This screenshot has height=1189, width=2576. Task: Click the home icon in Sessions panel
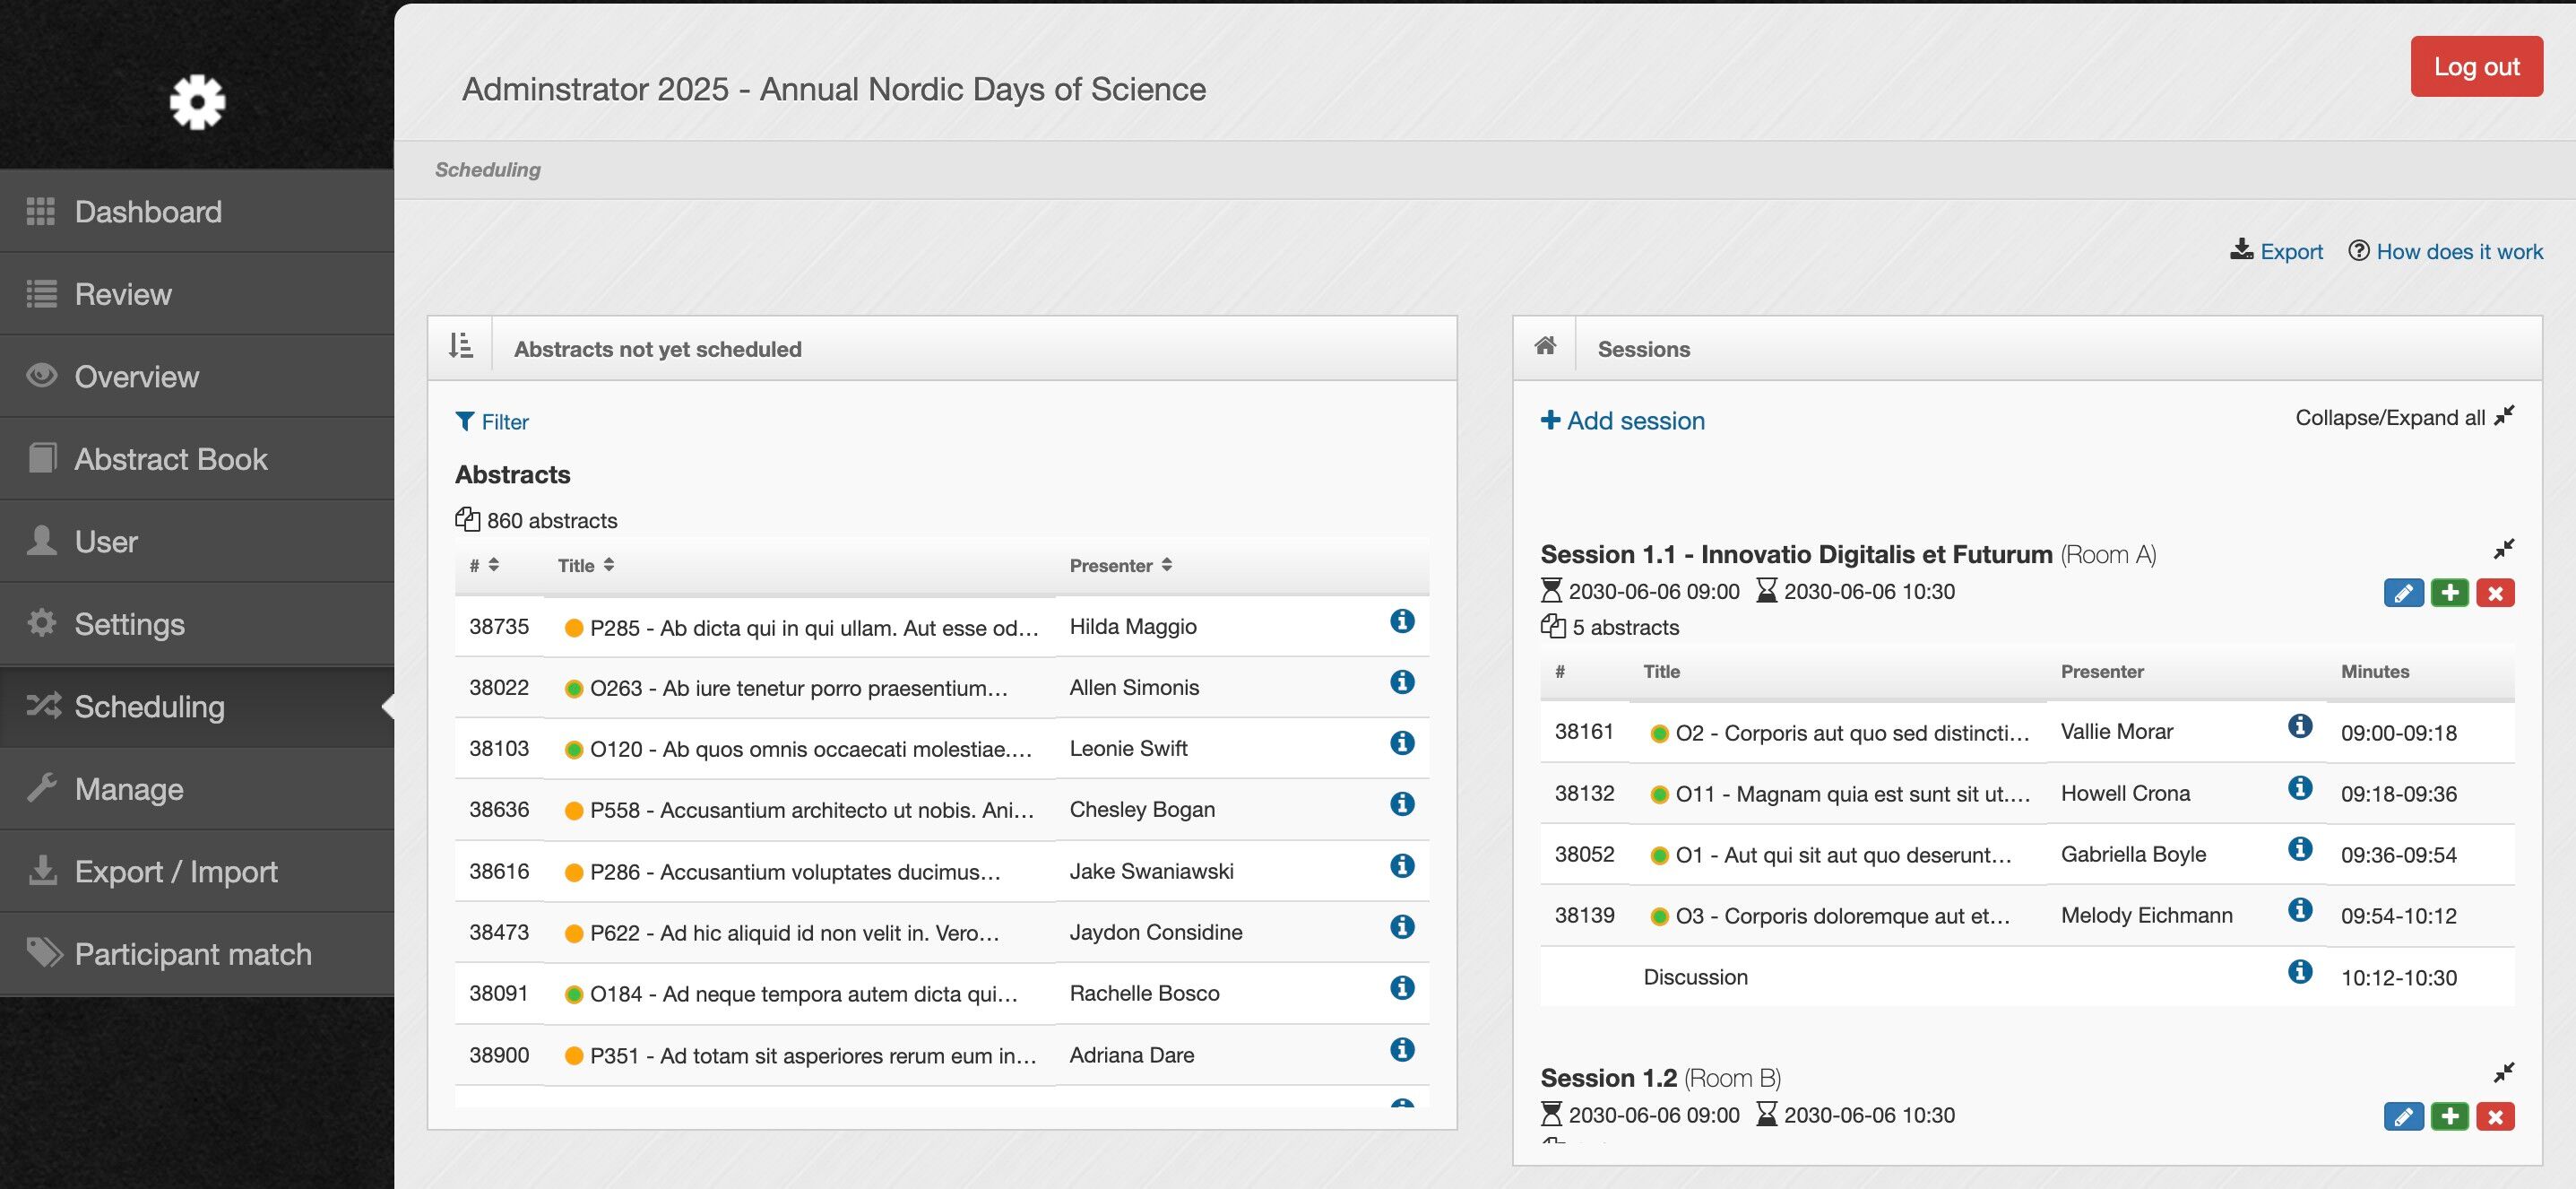1545,346
